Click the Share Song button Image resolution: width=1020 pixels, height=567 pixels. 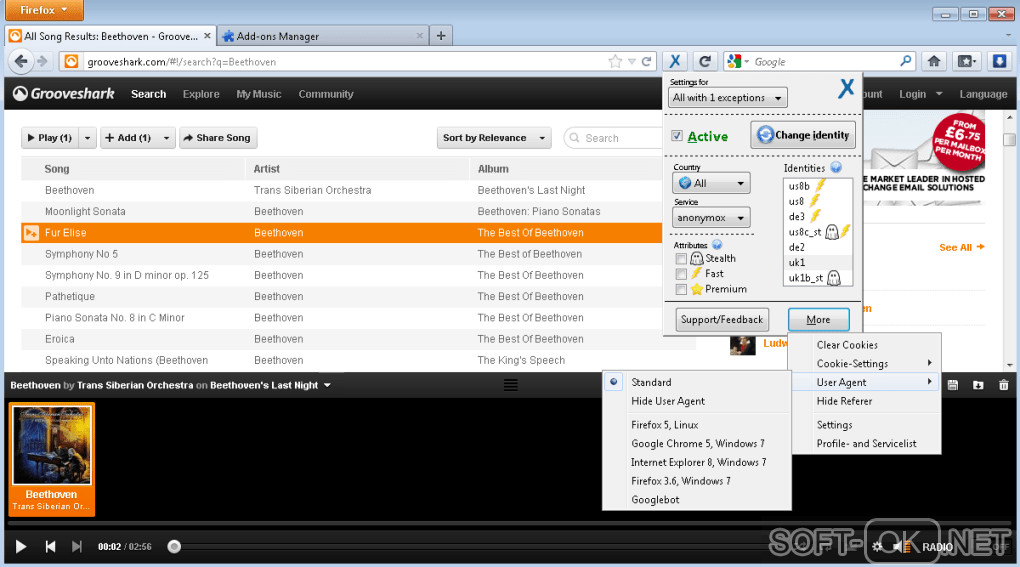pyautogui.click(x=218, y=138)
